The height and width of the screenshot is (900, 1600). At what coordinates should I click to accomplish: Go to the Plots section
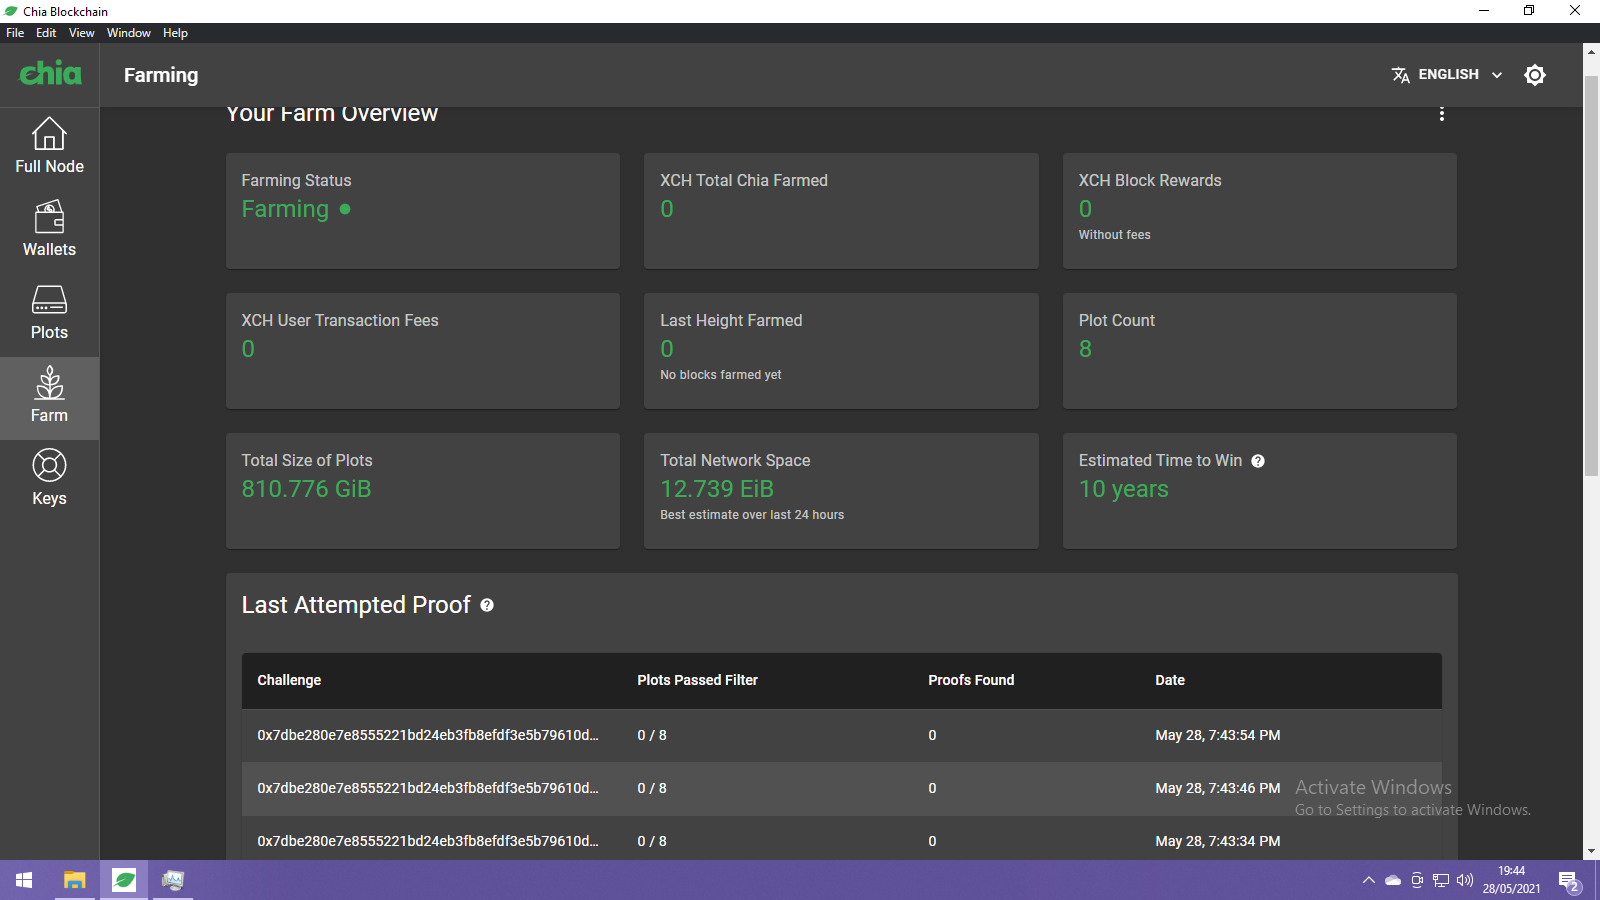49,315
